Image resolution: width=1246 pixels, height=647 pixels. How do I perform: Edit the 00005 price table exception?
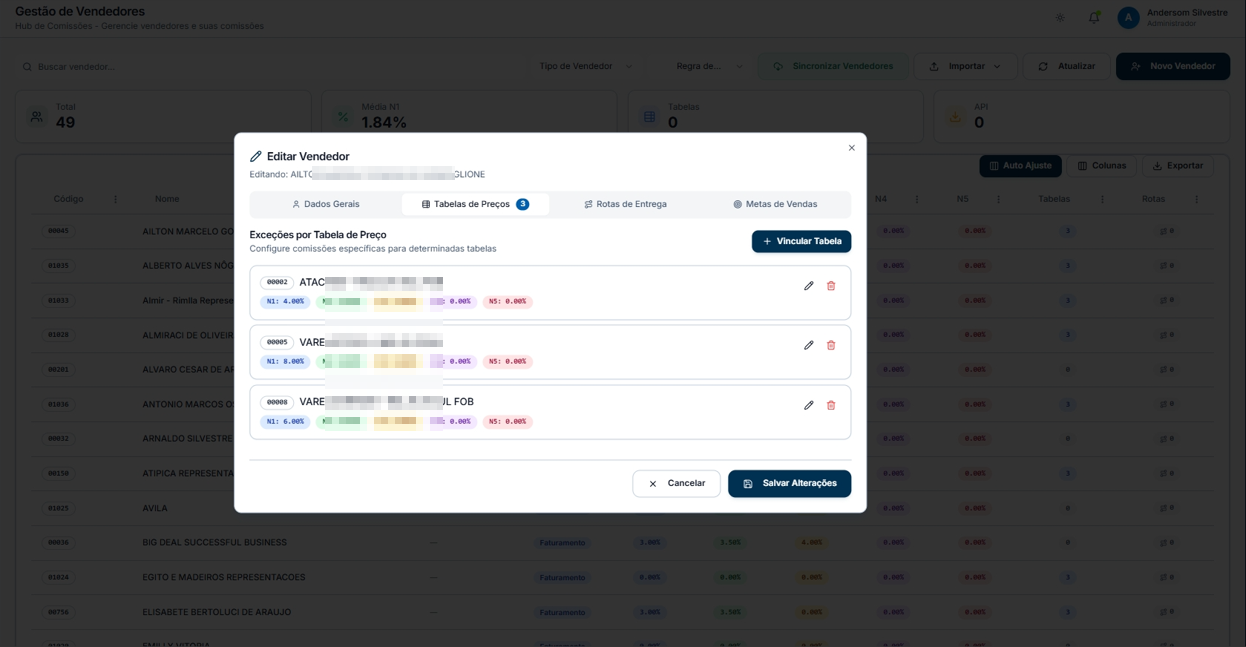coord(808,346)
